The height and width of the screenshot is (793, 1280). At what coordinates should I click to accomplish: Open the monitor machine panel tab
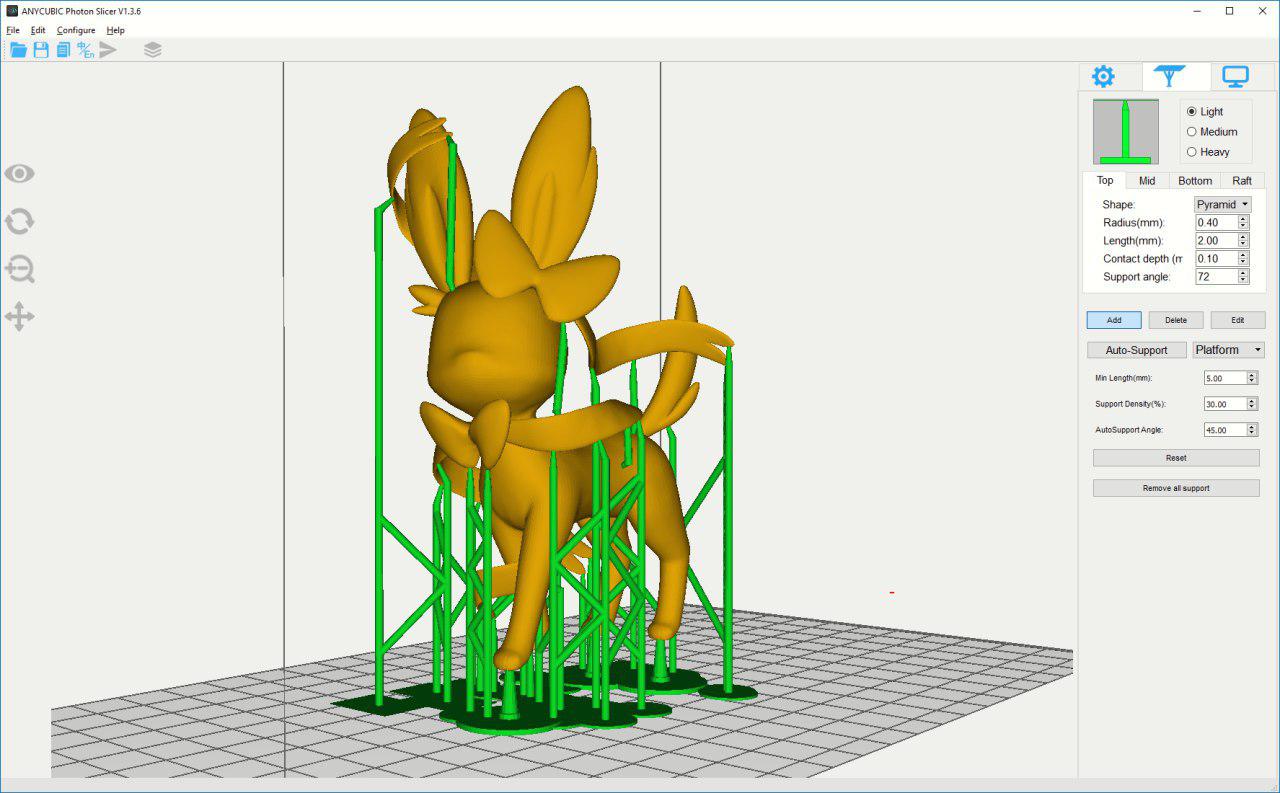click(x=1236, y=76)
